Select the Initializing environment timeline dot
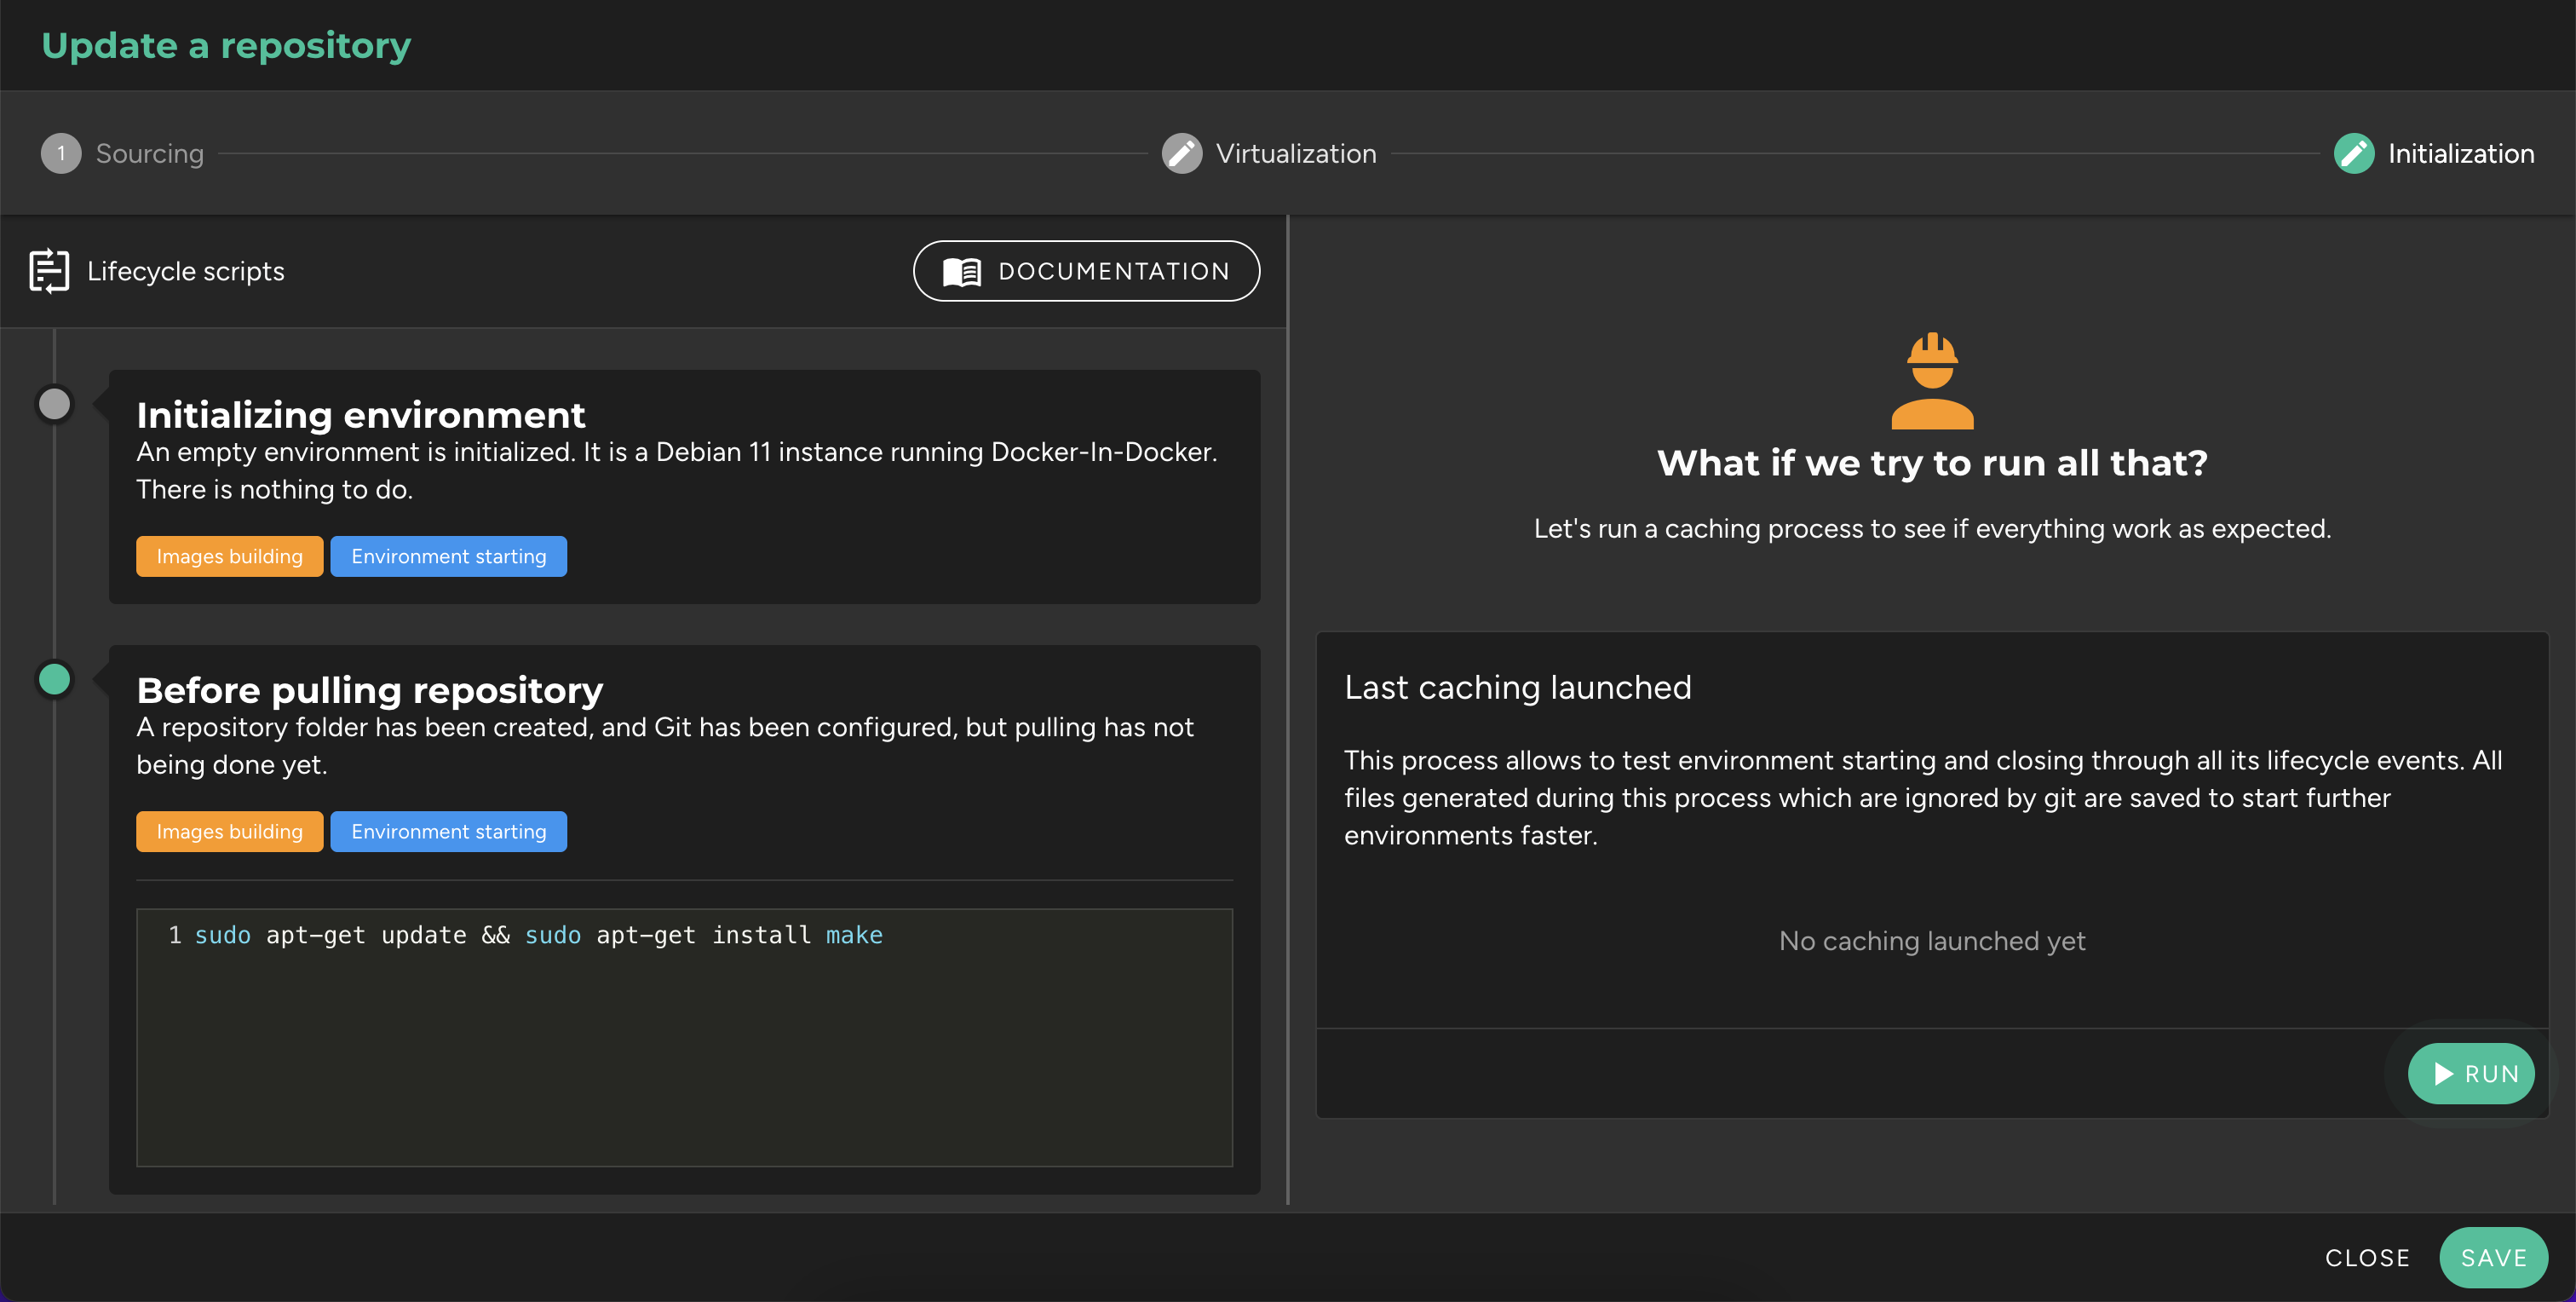Image resolution: width=2576 pixels, height=1302 pixels. [54, 404]
